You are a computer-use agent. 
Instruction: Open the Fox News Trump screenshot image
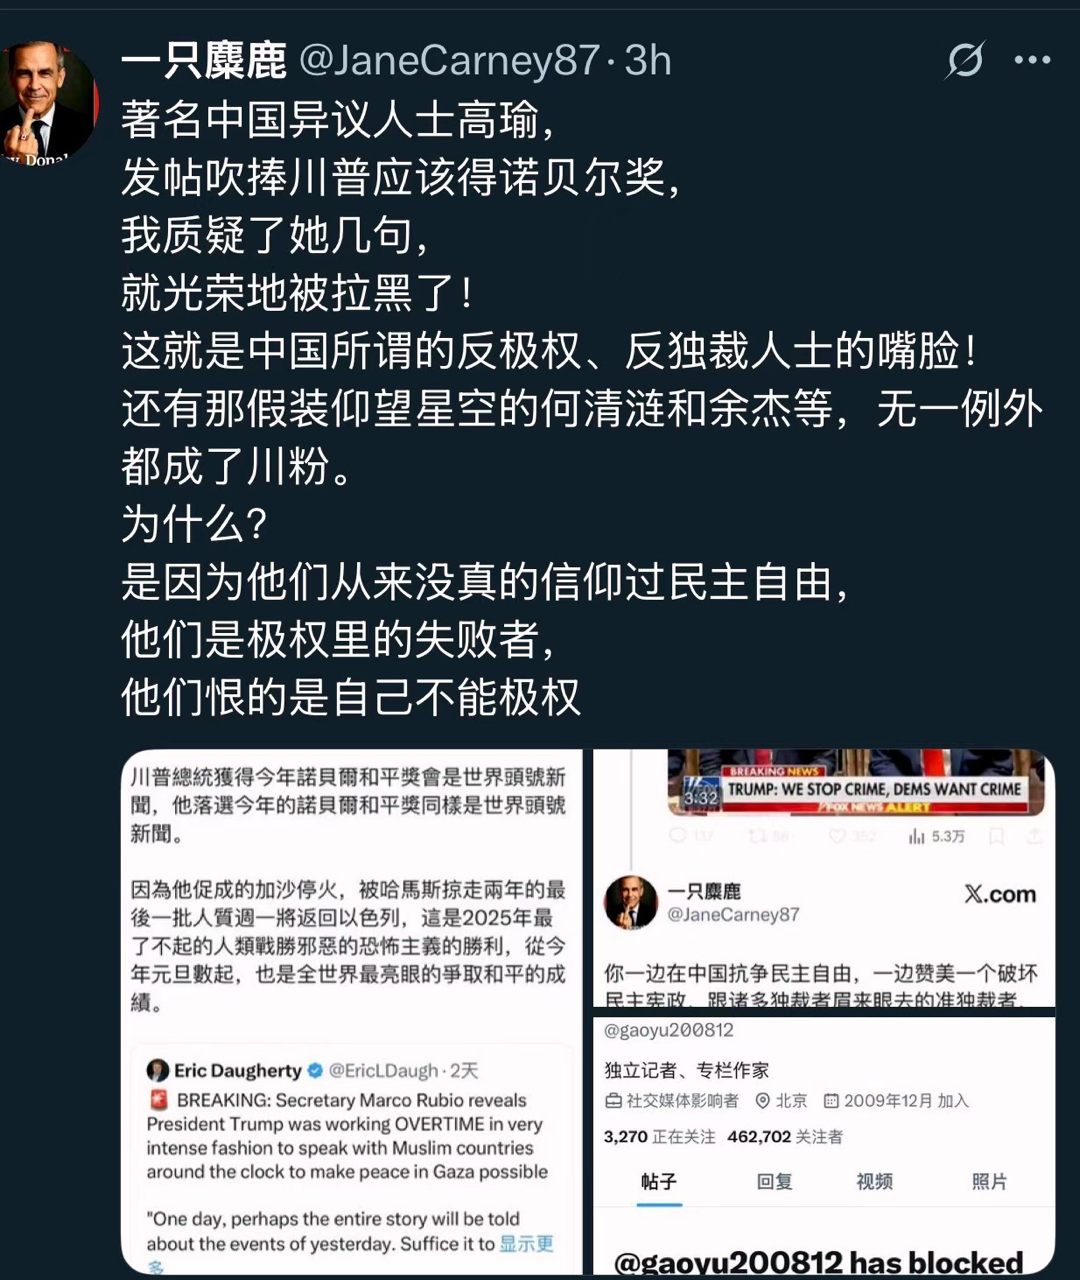[x=824, y=877]
